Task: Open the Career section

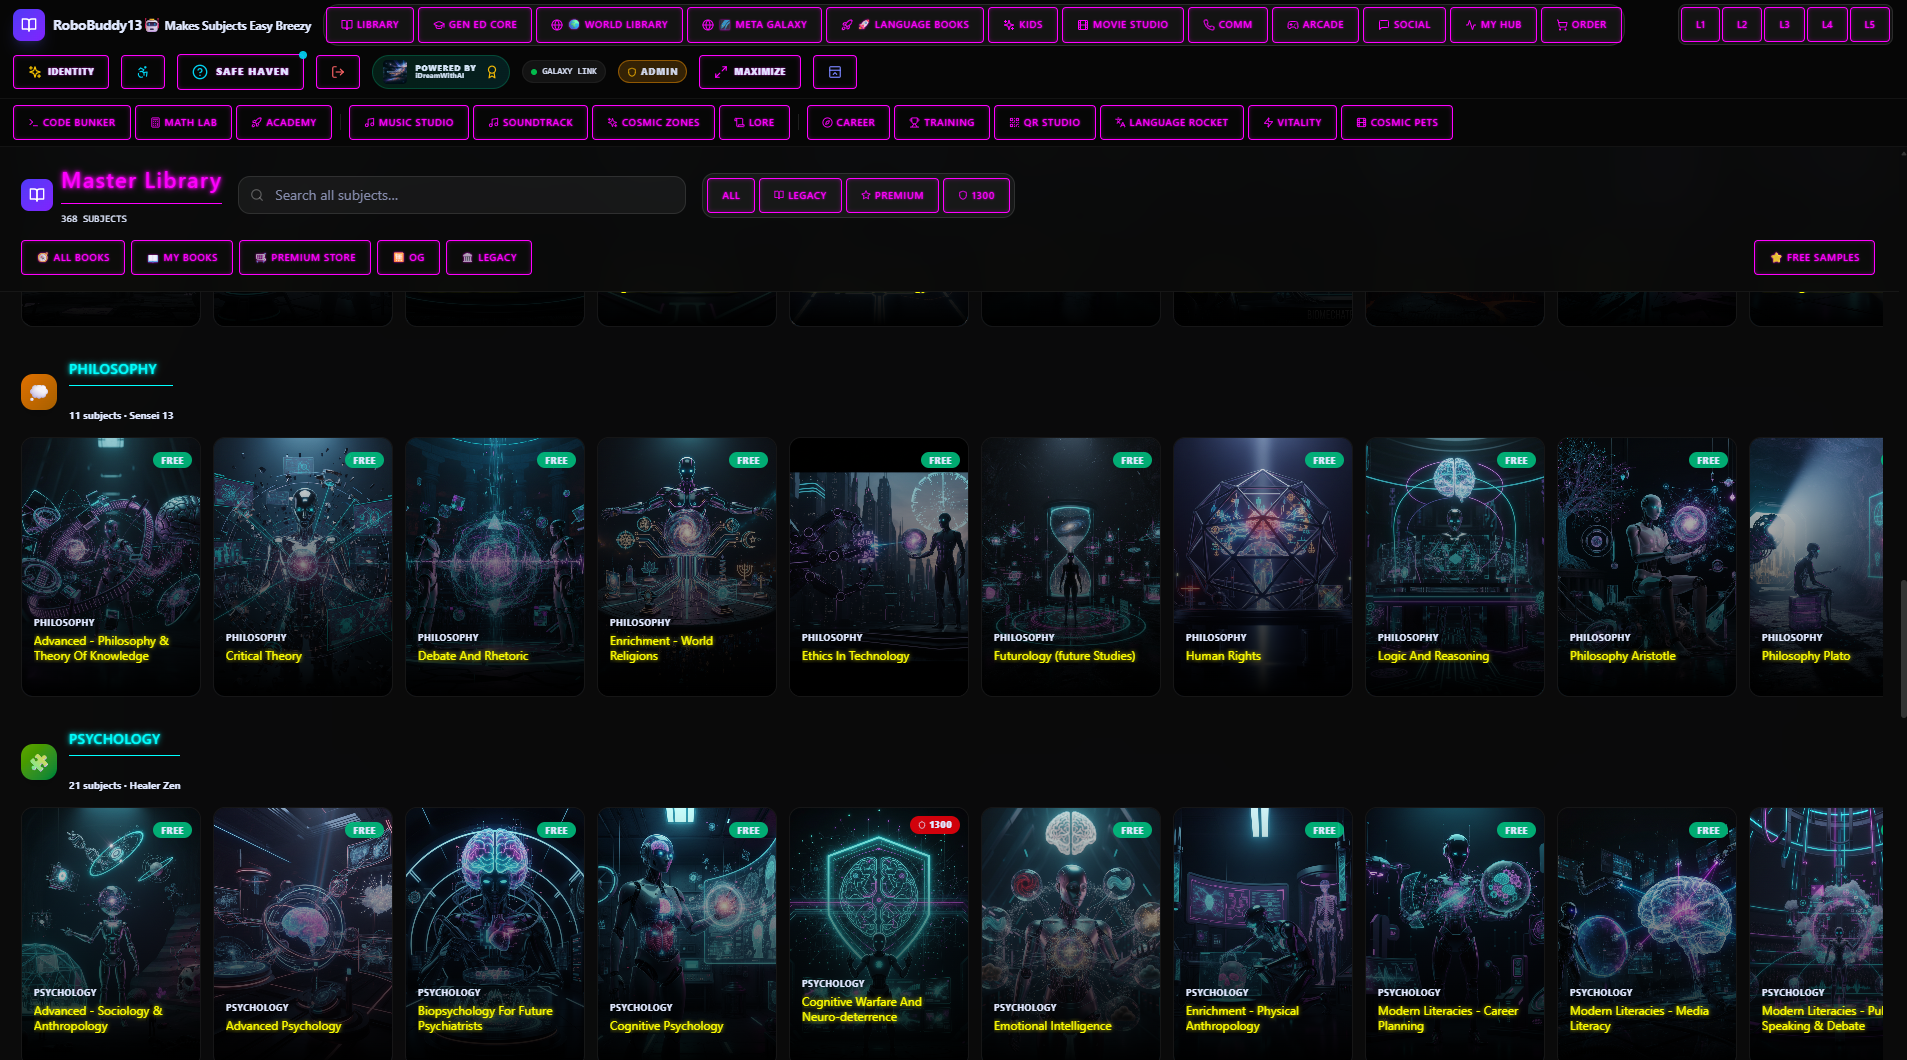Action: coord(849,123)
